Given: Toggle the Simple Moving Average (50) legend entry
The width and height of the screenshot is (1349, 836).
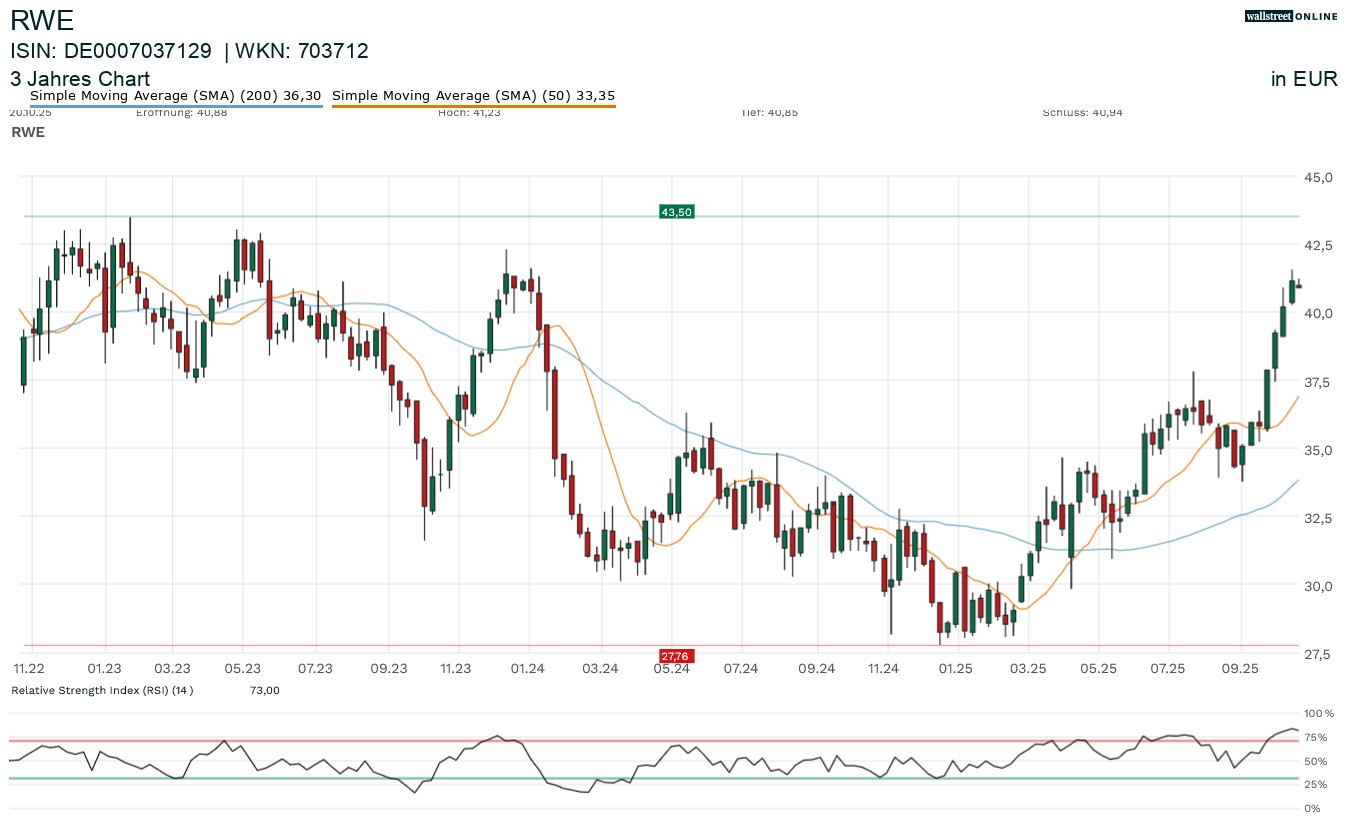Looking at the screenshot, I should click(473, 96).
